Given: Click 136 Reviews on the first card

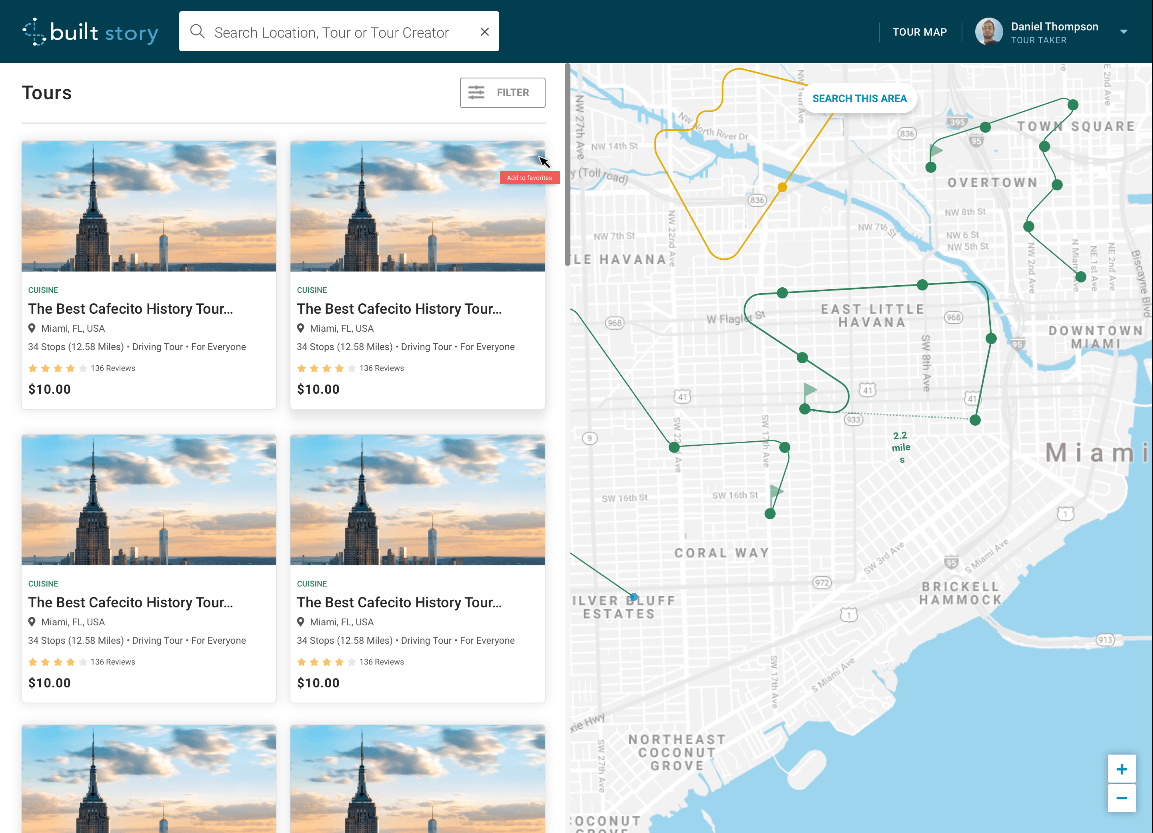Looking at the screenshot, I should (113, 368).
